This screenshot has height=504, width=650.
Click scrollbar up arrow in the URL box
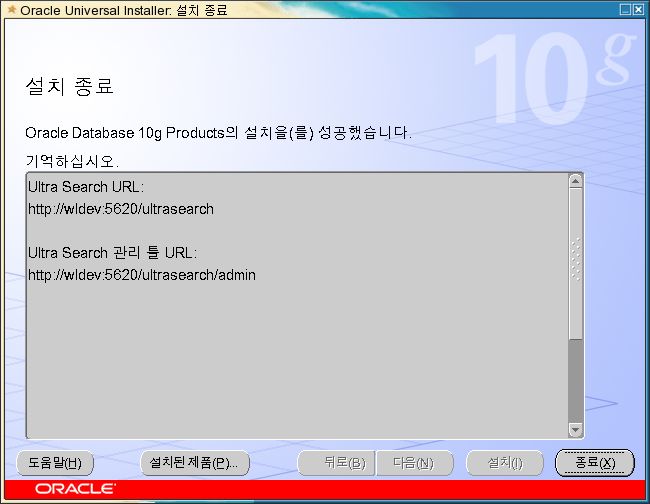[575, 181]
